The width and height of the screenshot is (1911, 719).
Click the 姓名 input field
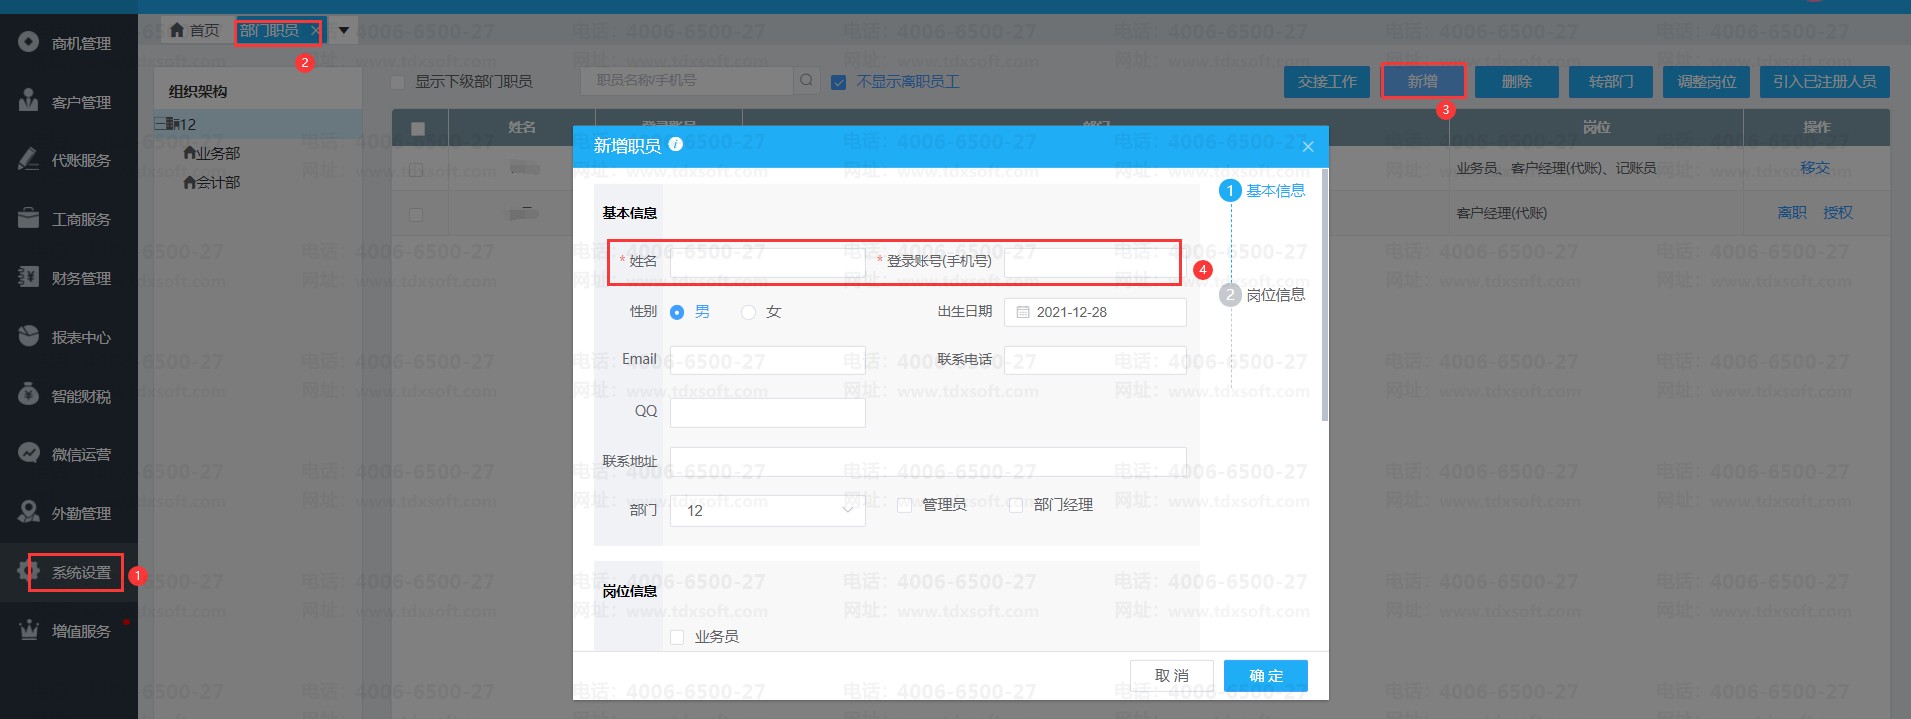coord(766,262)
